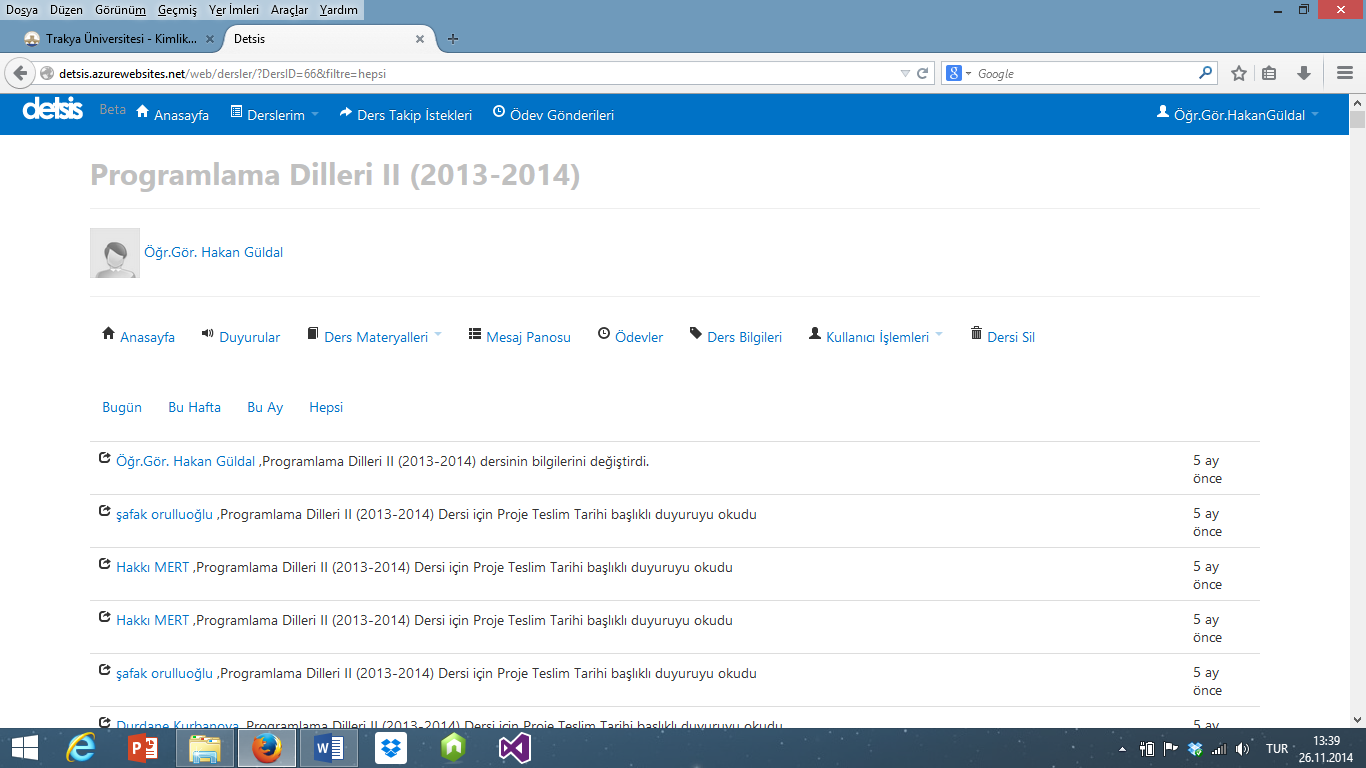This screenshot has width=1366, height=768.
Task: Click the browser back button
Action: 20,73
